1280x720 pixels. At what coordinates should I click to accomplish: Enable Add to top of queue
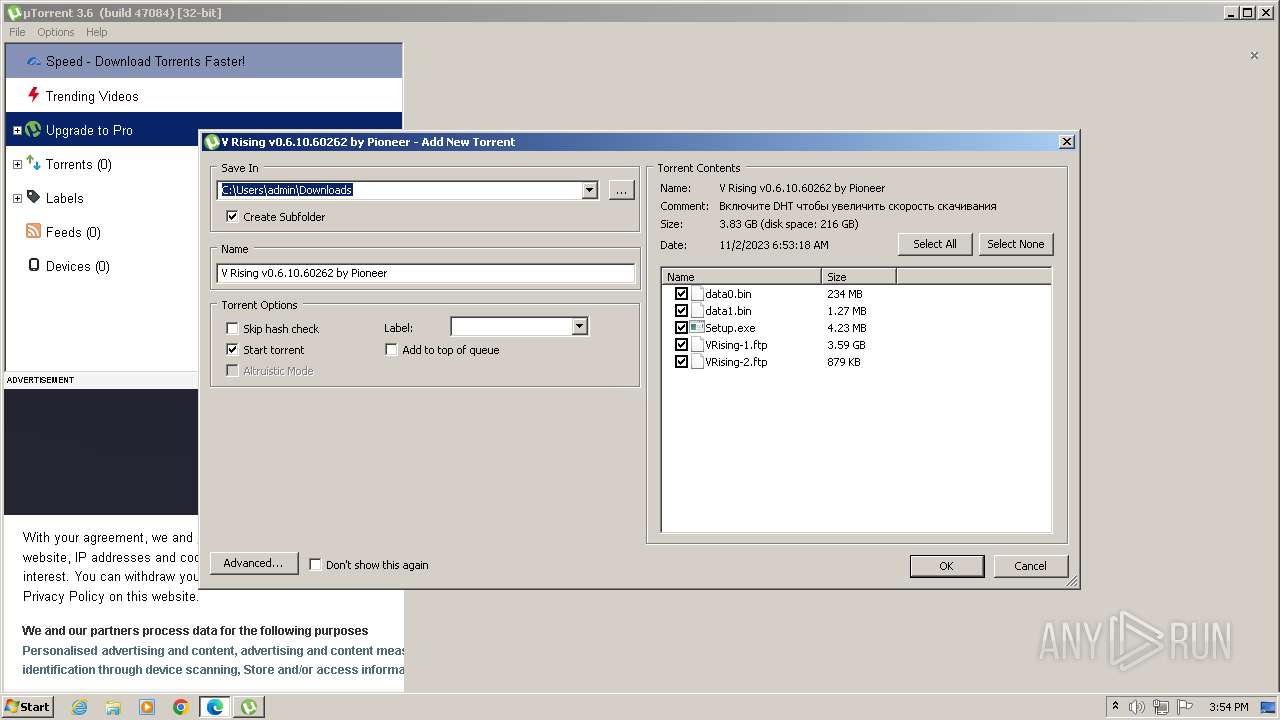(x=391, y=349)
